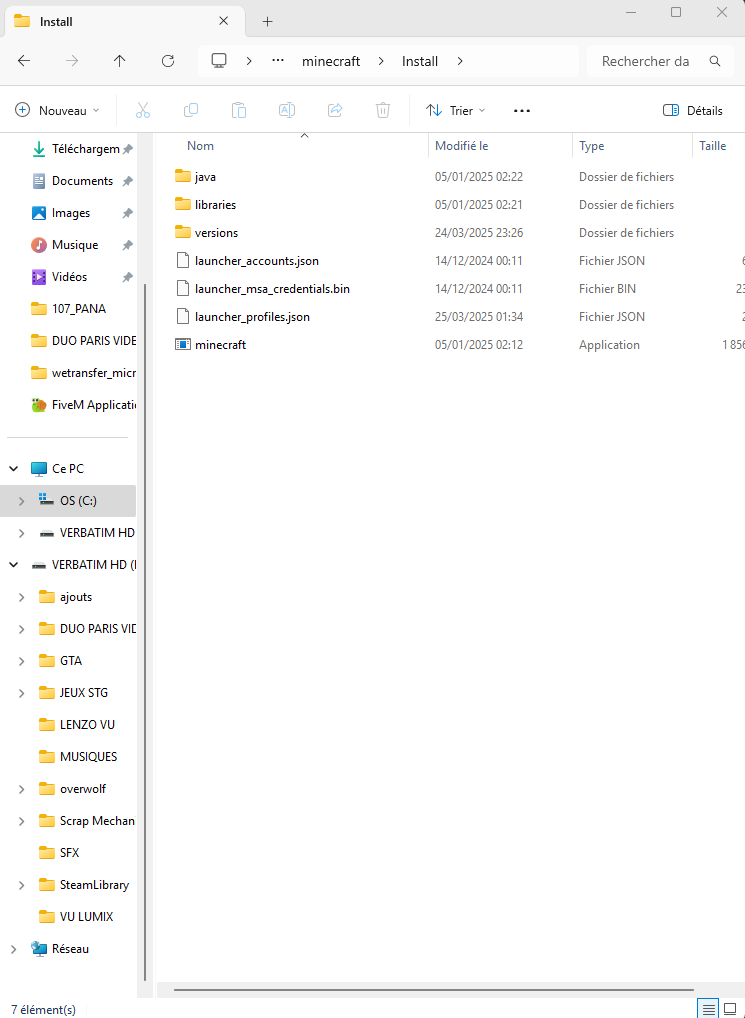Open a new tab with plus button
Image resolution: width=745 pixels, height=1018 pixels.
[x=267, y=21]
